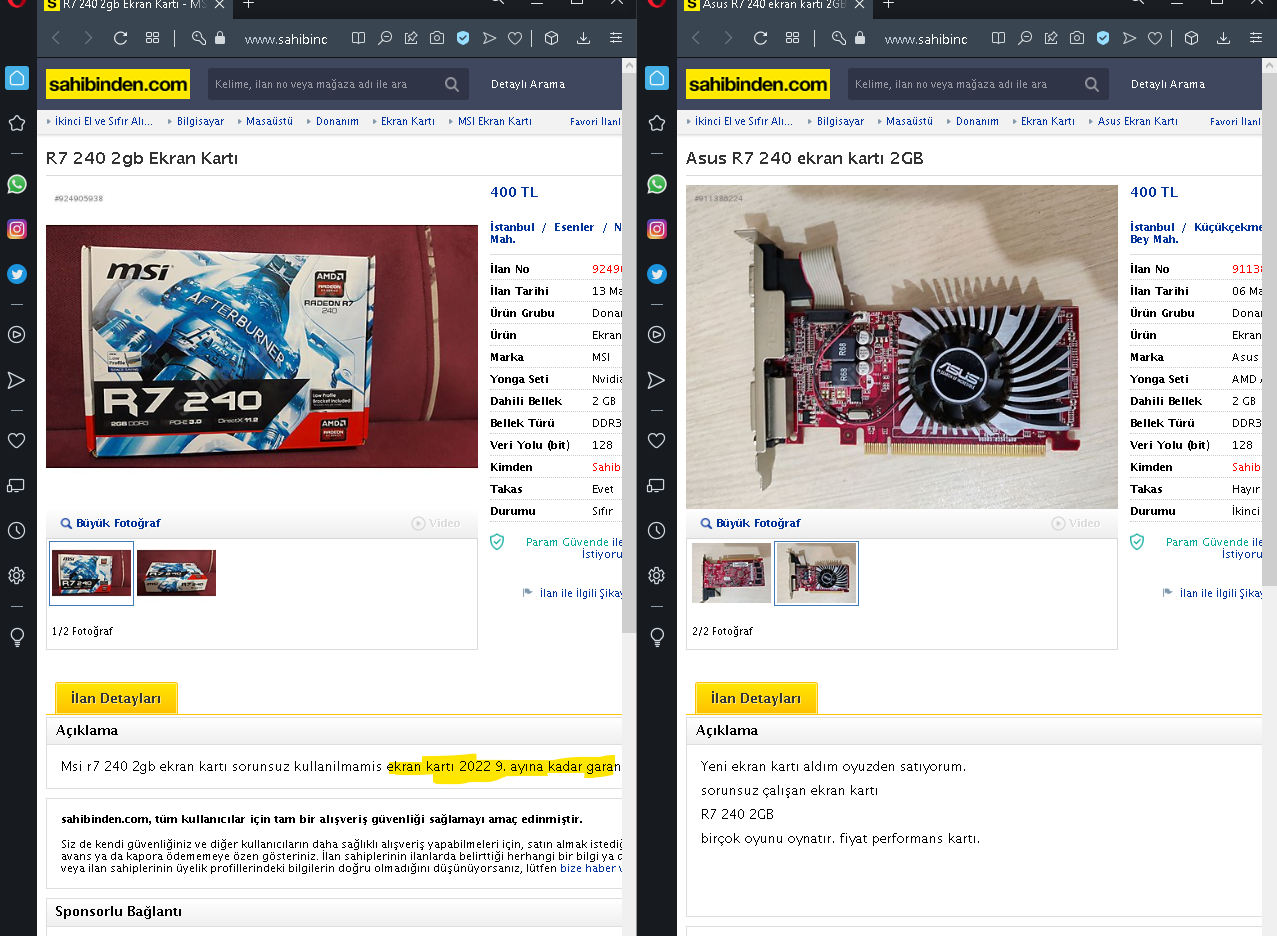Click the sahibinden.com logo in left window

117,84
